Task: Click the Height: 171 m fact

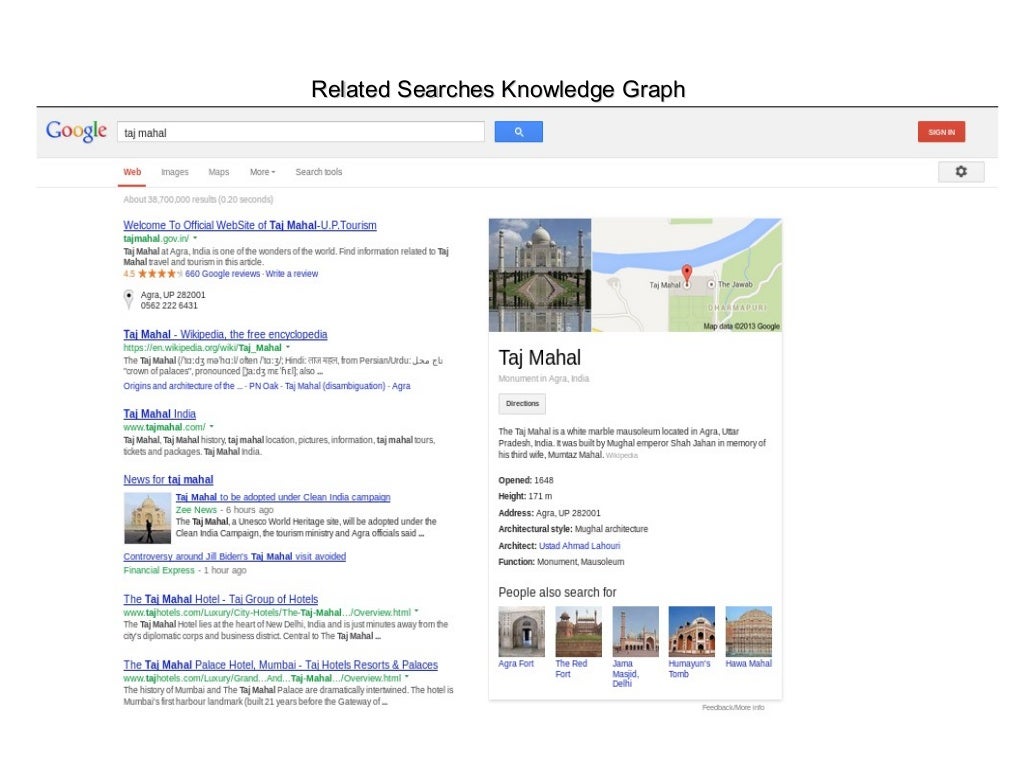Action: tap(525, 496)
